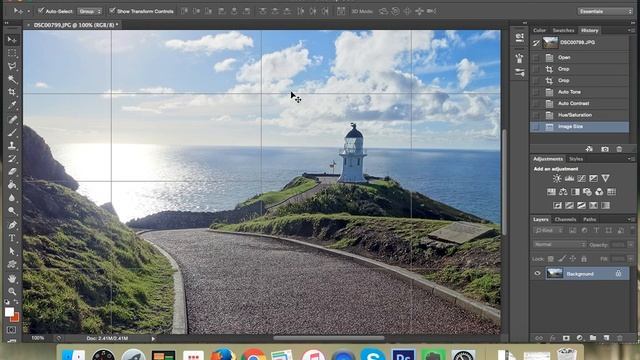Viewport: 640px width, 360px height.
Task: Select the History Brush tool
Action: click(x=12, y=158)
